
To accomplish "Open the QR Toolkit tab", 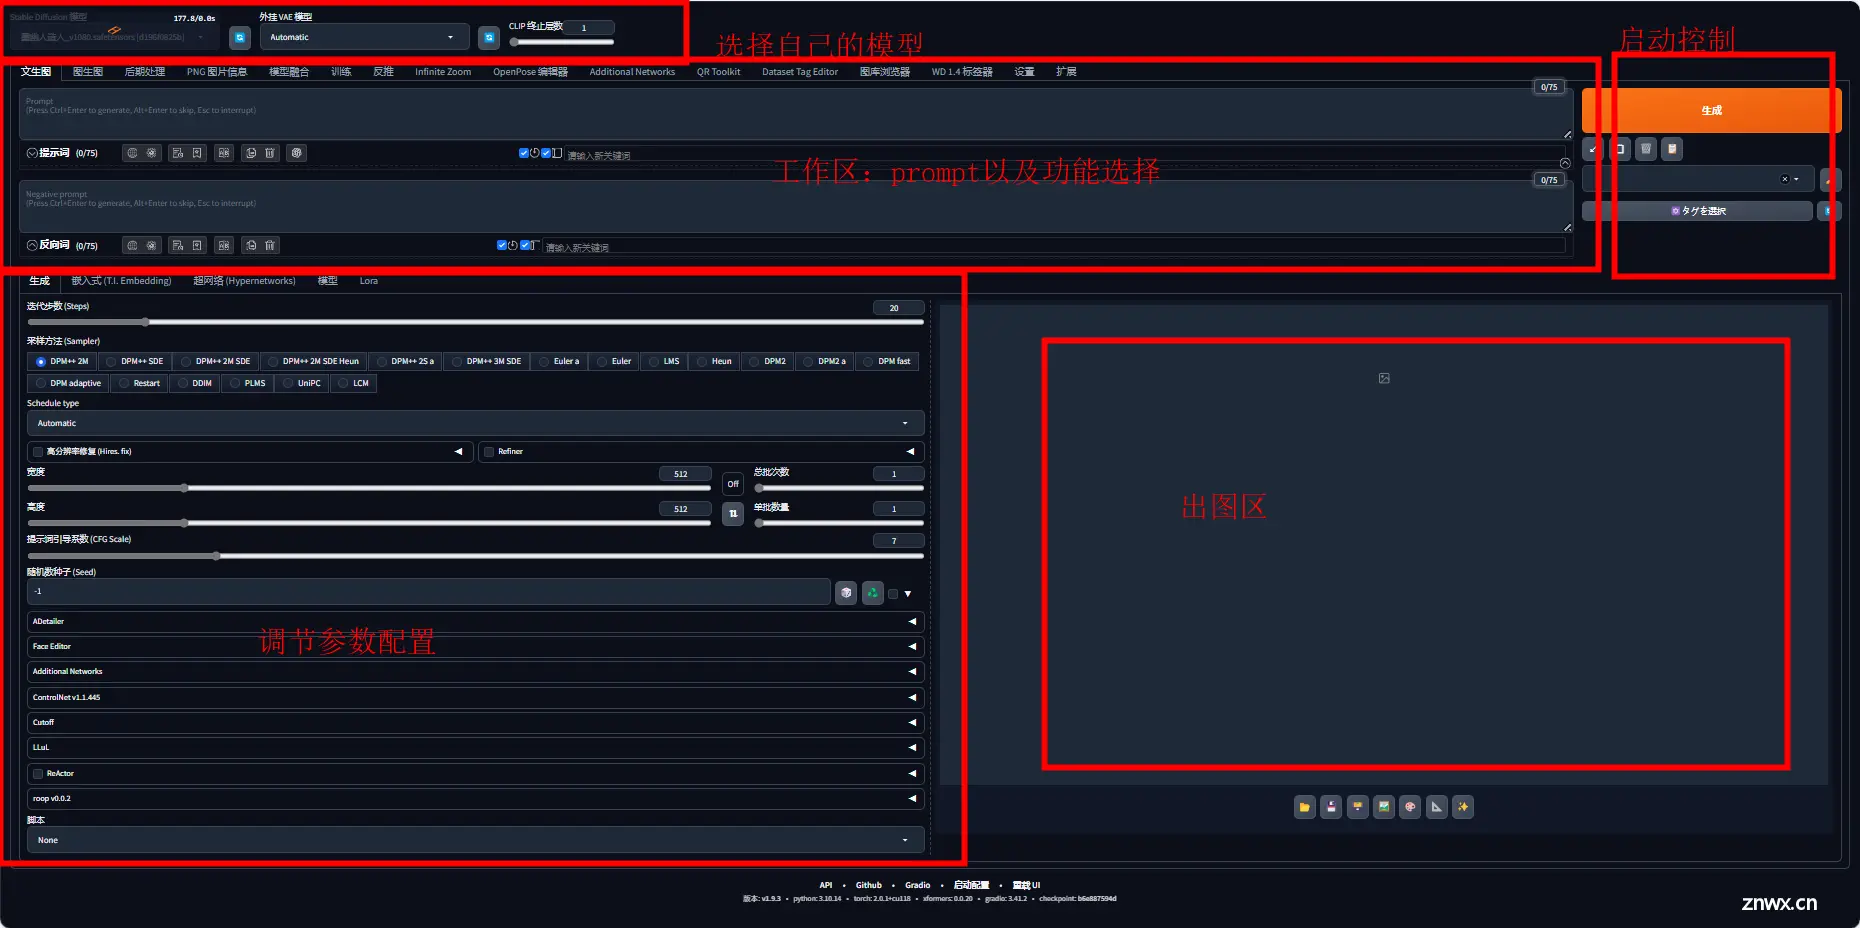I will [x=719, y=72].
